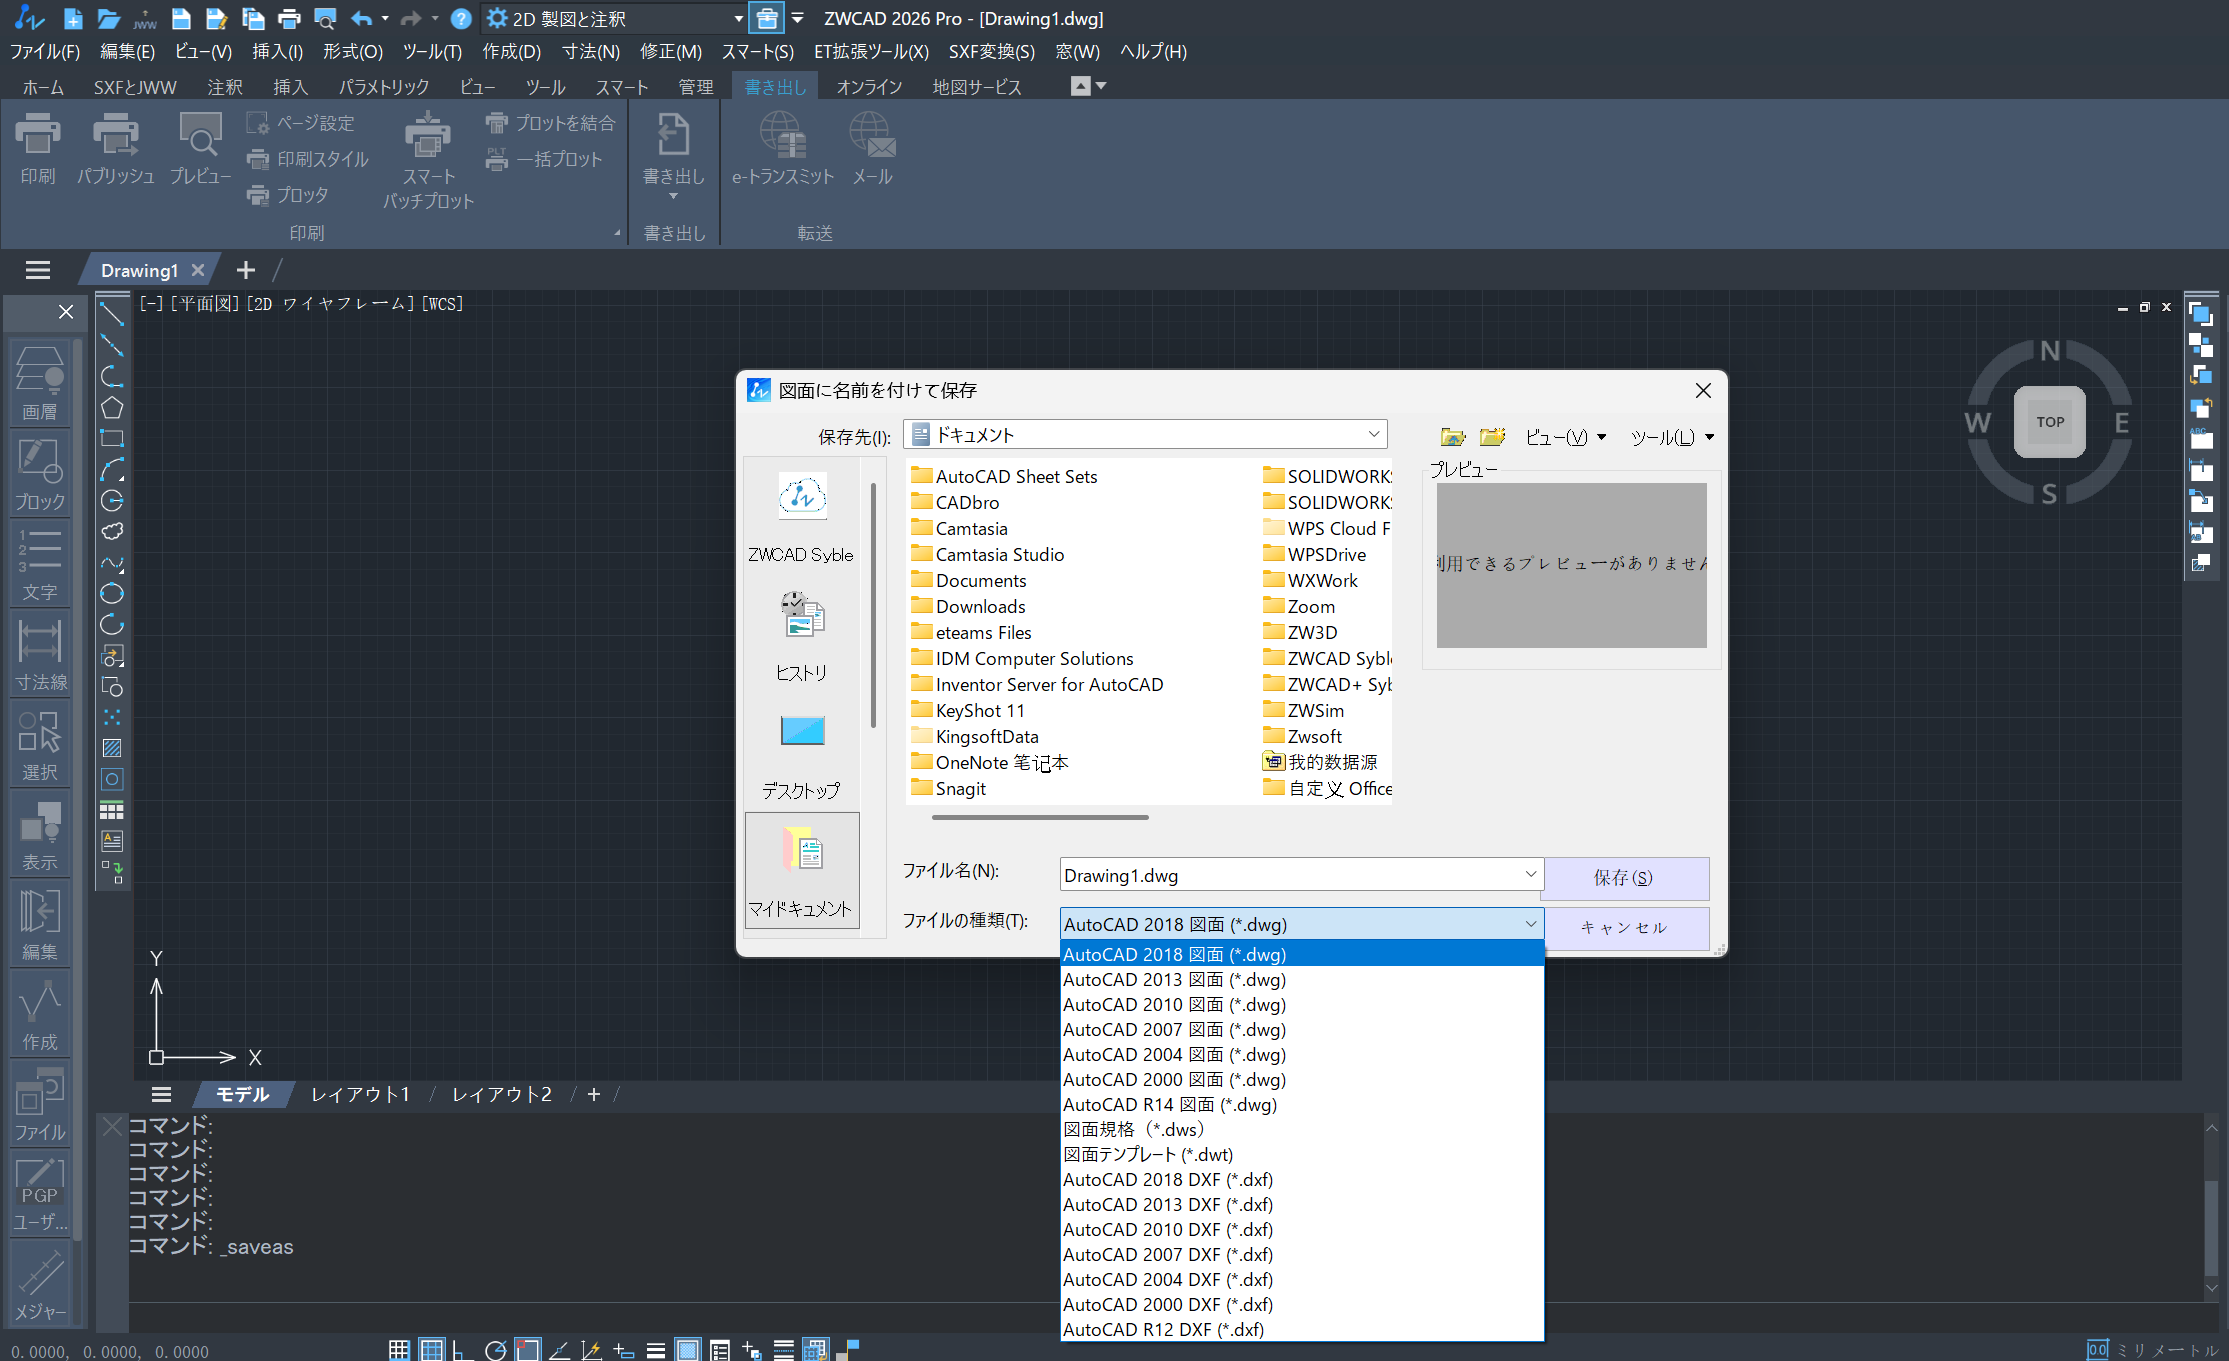Screen dimensions: 2229x1361
Task: Switch to the ホーム ribbon tab
Action: 43,87
